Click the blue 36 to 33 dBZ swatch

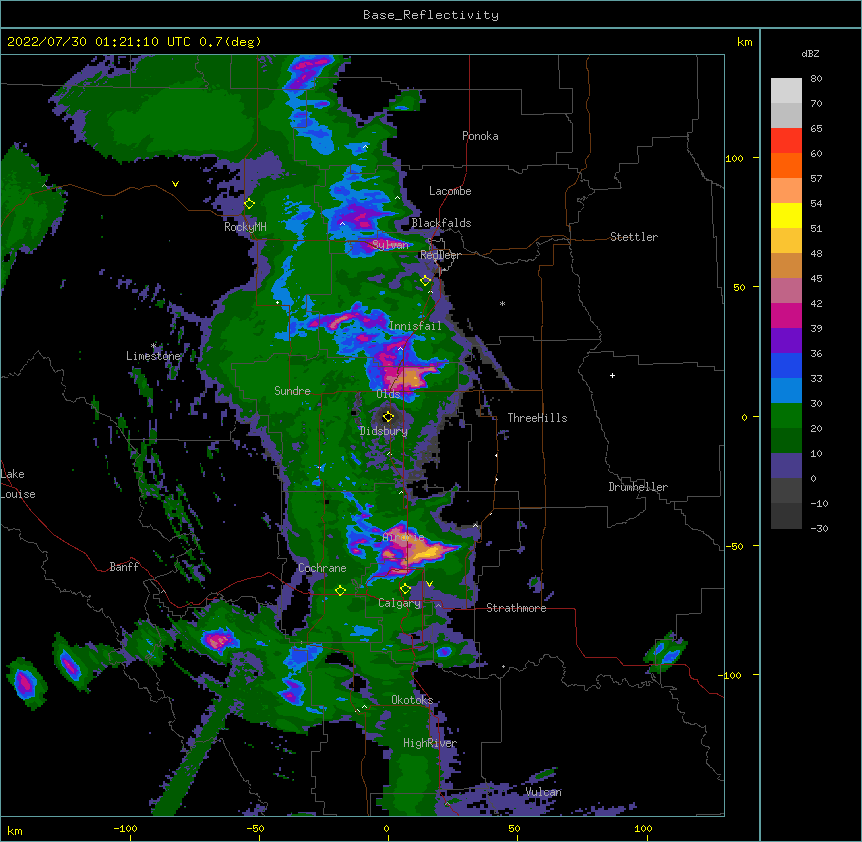(786, 365)
